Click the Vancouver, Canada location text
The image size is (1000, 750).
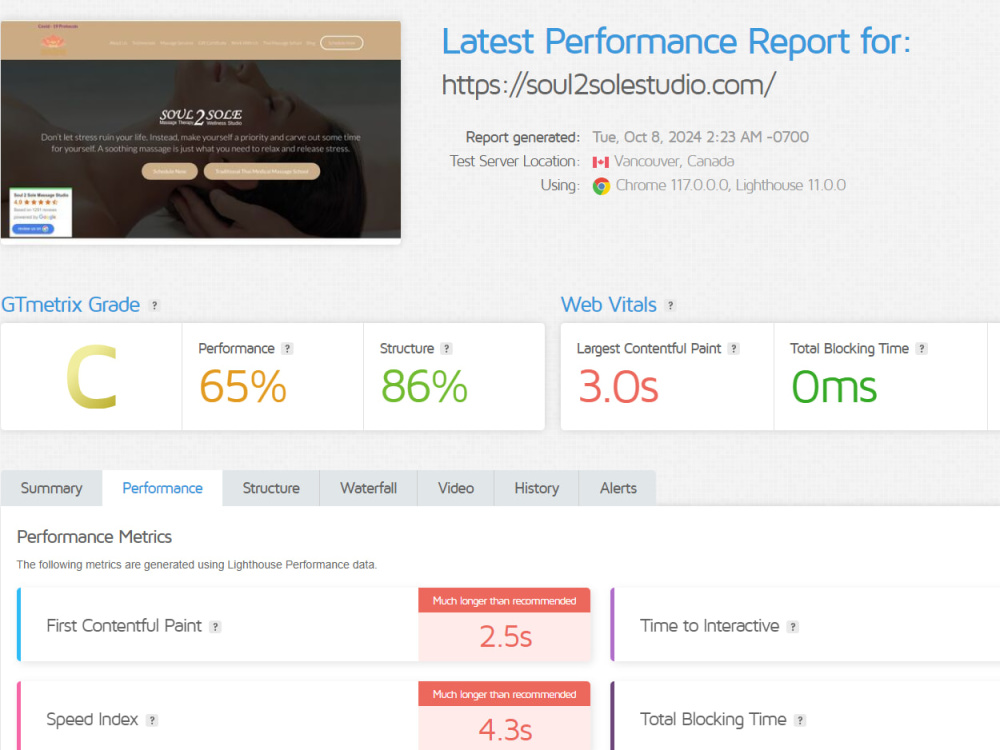674,161
